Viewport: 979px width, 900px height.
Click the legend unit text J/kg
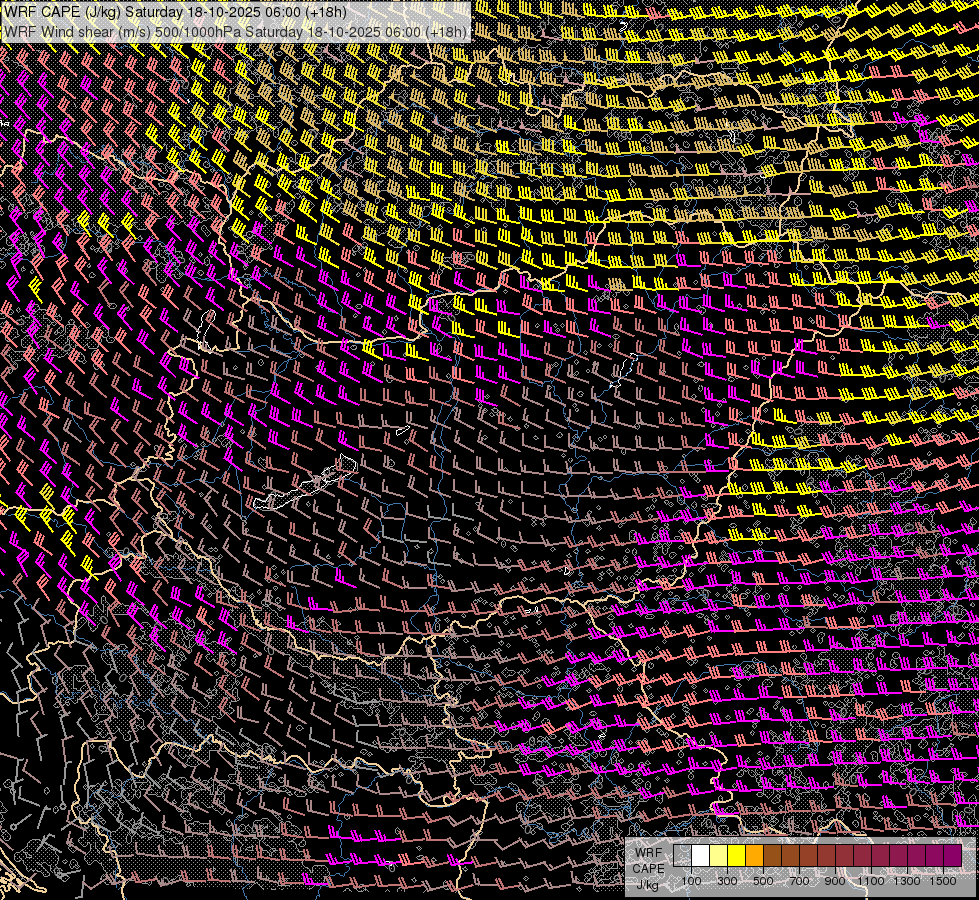point(648,884)
